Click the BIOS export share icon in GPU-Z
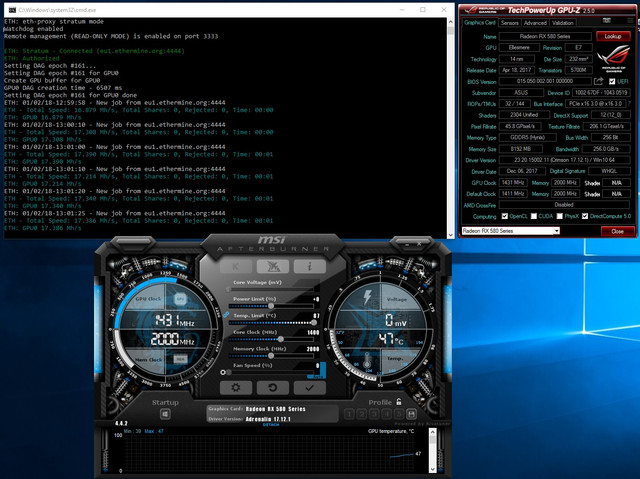 599,81
